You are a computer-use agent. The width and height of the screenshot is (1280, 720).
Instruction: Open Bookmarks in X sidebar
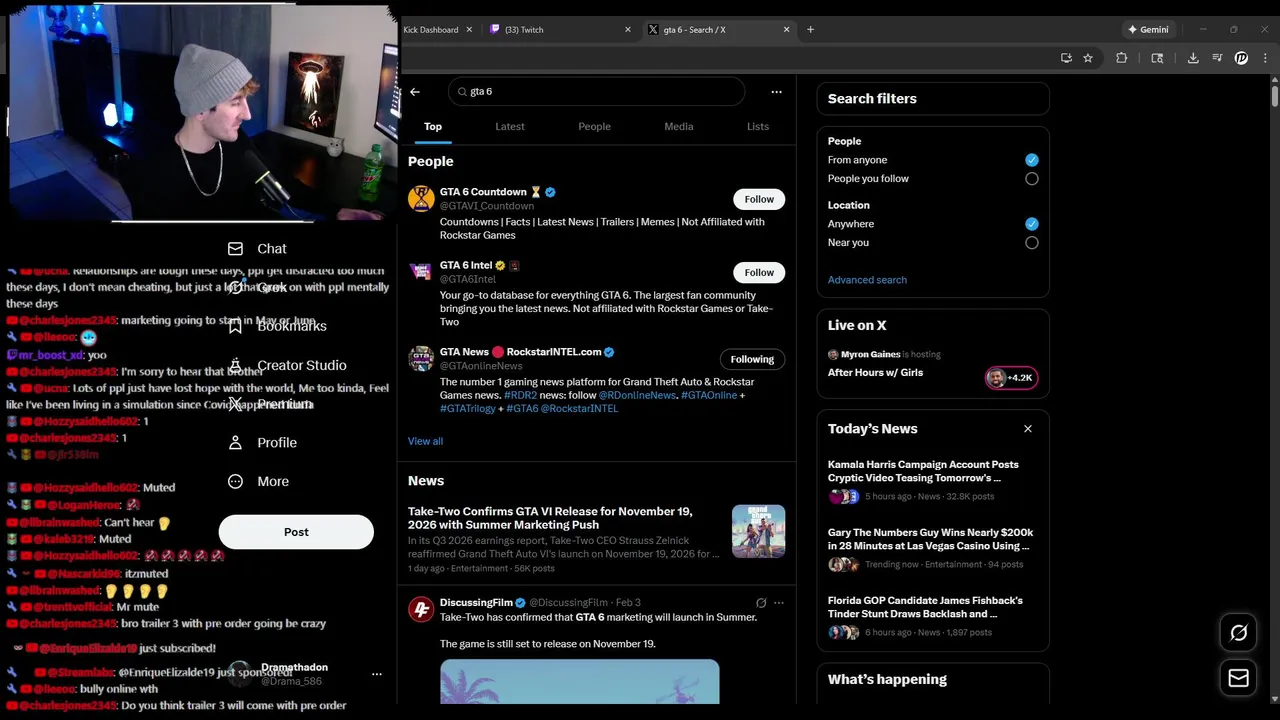pos(278,326)
